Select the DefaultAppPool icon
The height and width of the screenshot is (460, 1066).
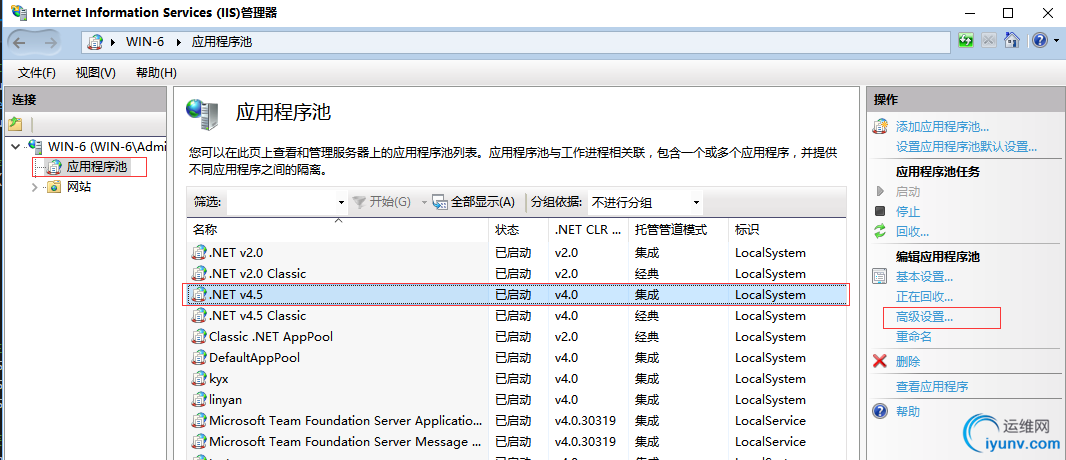click(199, 358)
